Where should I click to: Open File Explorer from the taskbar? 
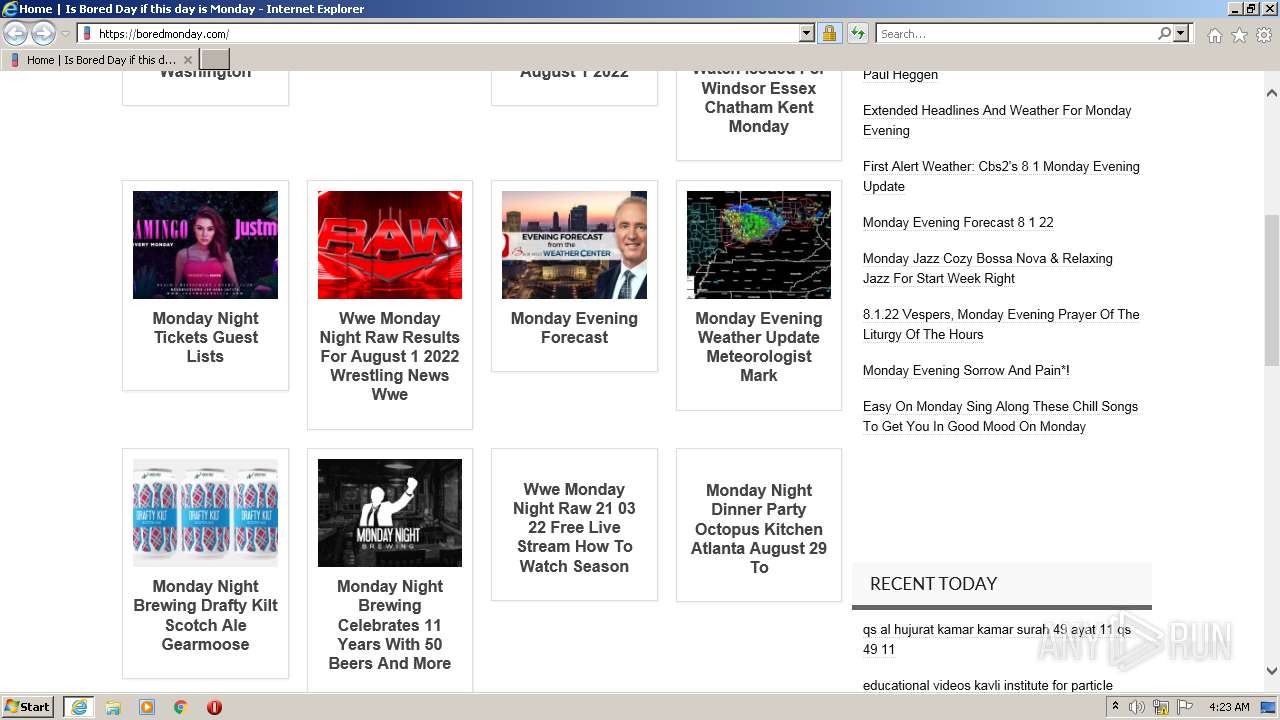(x=113, y=707)
